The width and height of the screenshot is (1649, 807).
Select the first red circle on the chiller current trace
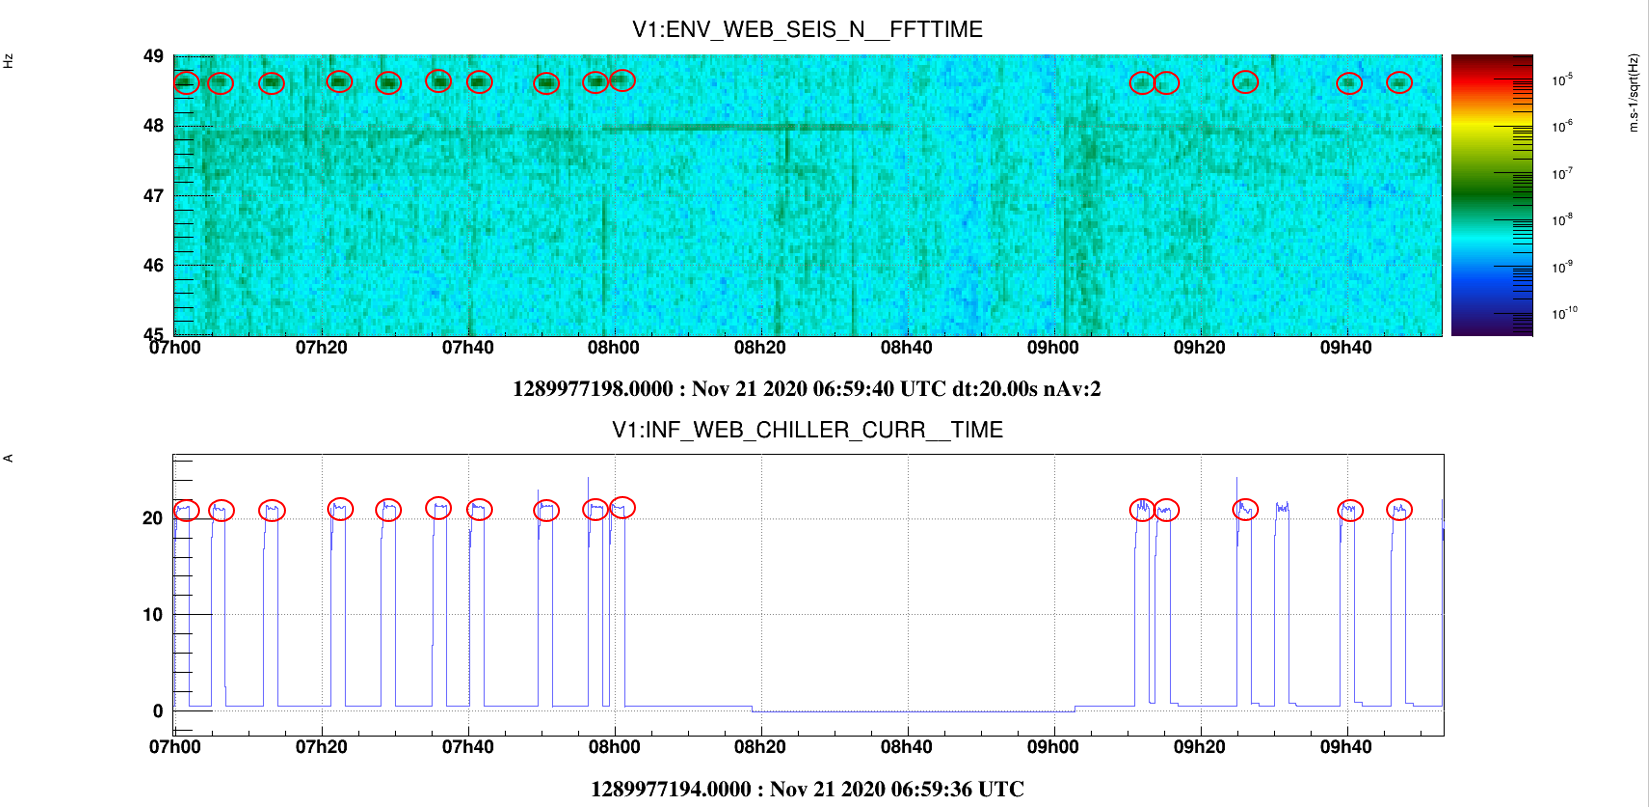click(x=186, y=510)
